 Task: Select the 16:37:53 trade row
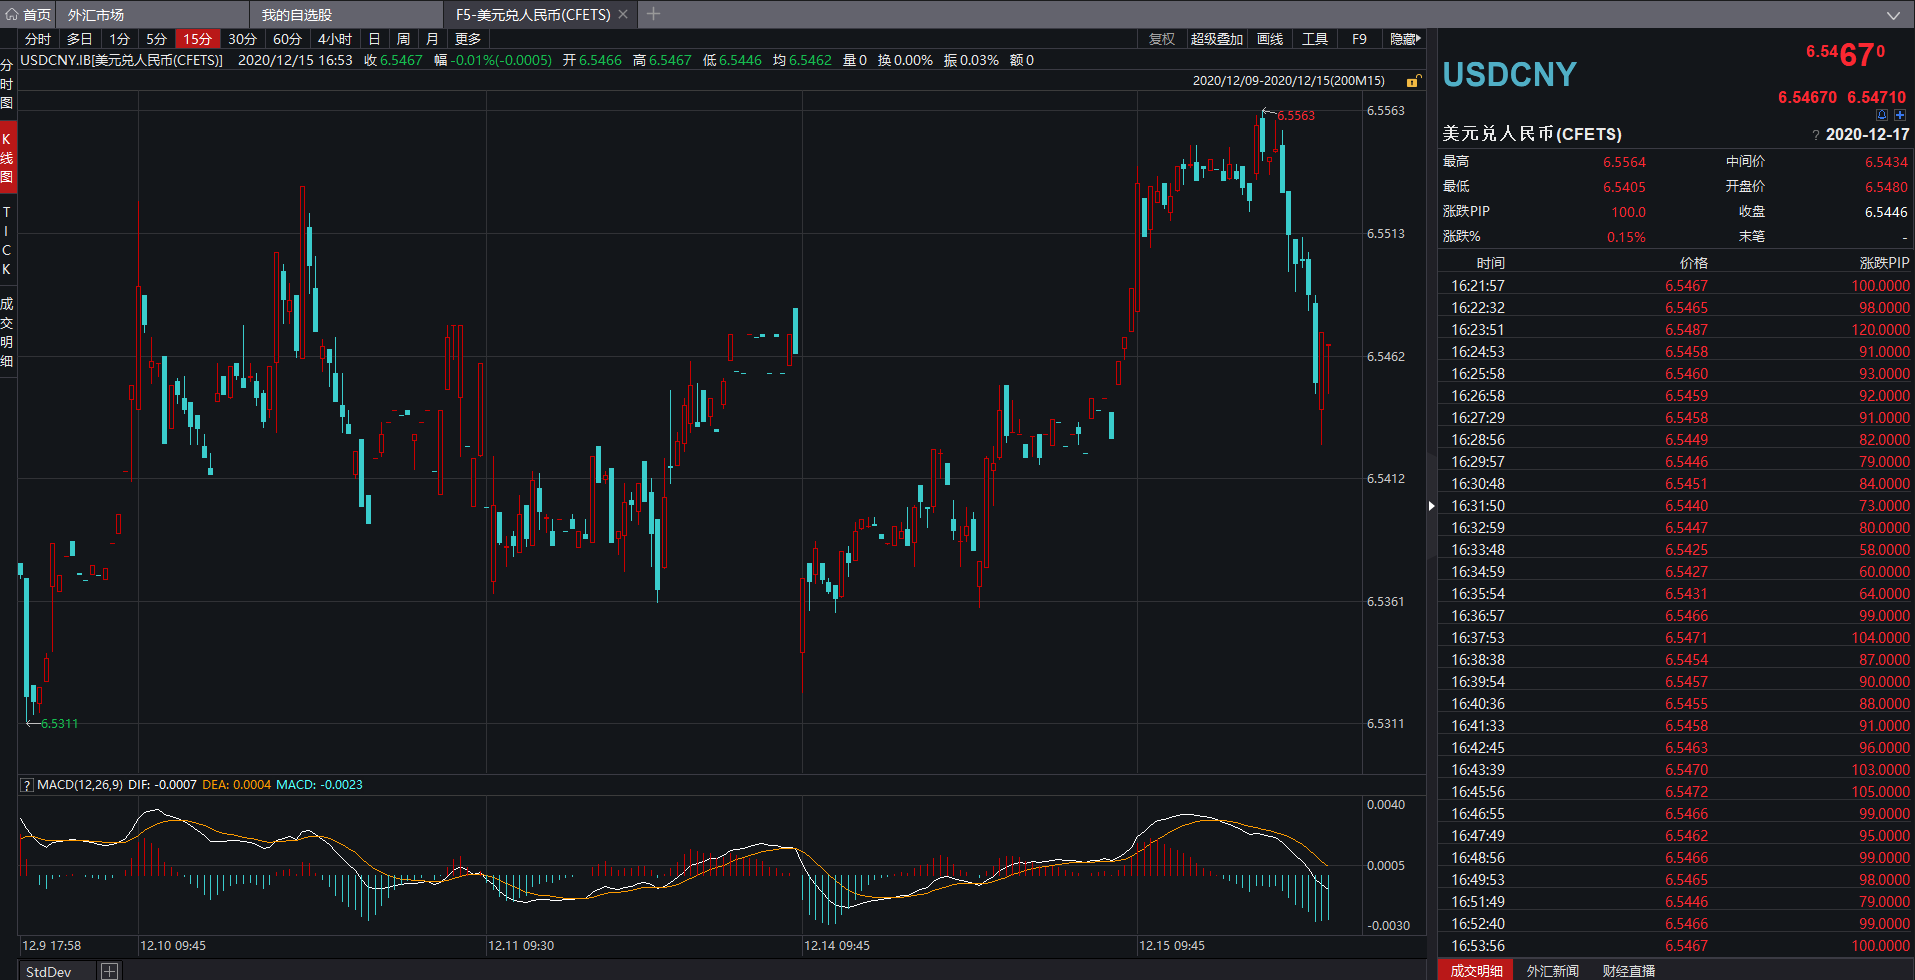[x=1676, y=638]
